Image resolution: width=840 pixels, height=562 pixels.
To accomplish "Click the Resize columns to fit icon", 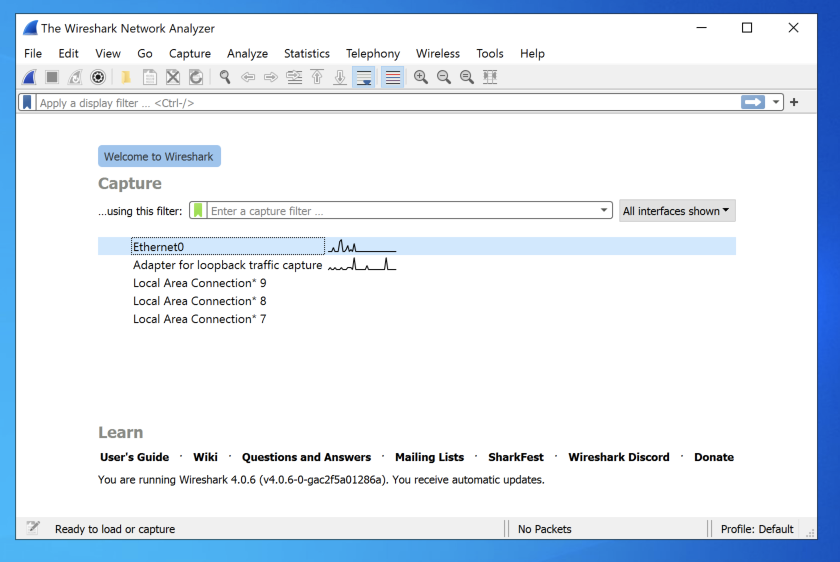I will click(490, 77).
